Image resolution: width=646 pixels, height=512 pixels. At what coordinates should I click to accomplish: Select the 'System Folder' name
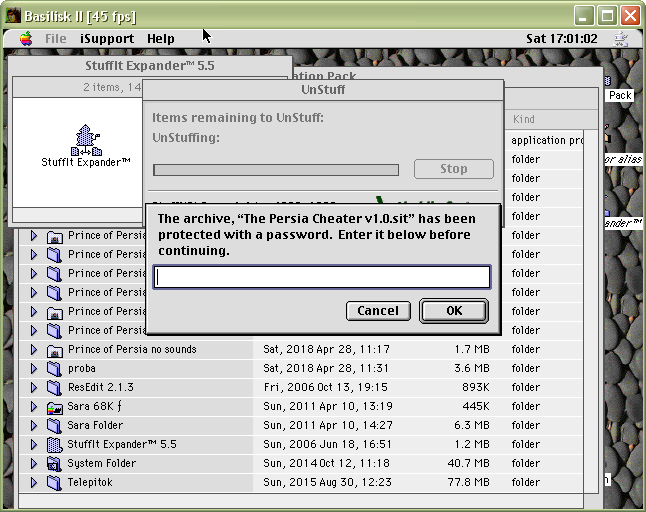click(x=101, y=463)
